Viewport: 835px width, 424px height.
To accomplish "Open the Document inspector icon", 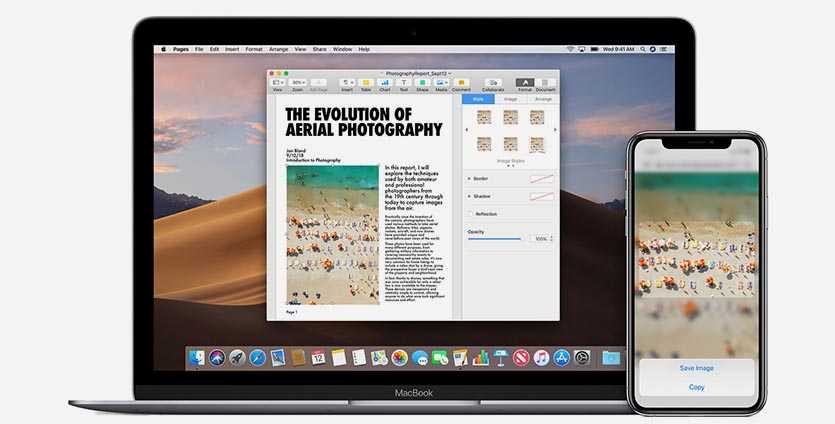I will pos(545,83).
